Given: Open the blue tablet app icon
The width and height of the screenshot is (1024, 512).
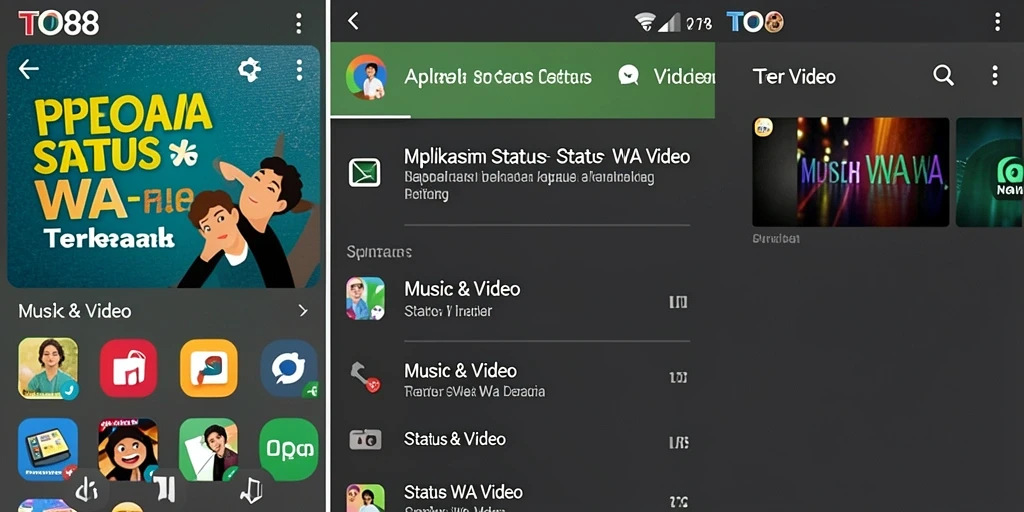Looking at the screenshot, I should [48, 449].
